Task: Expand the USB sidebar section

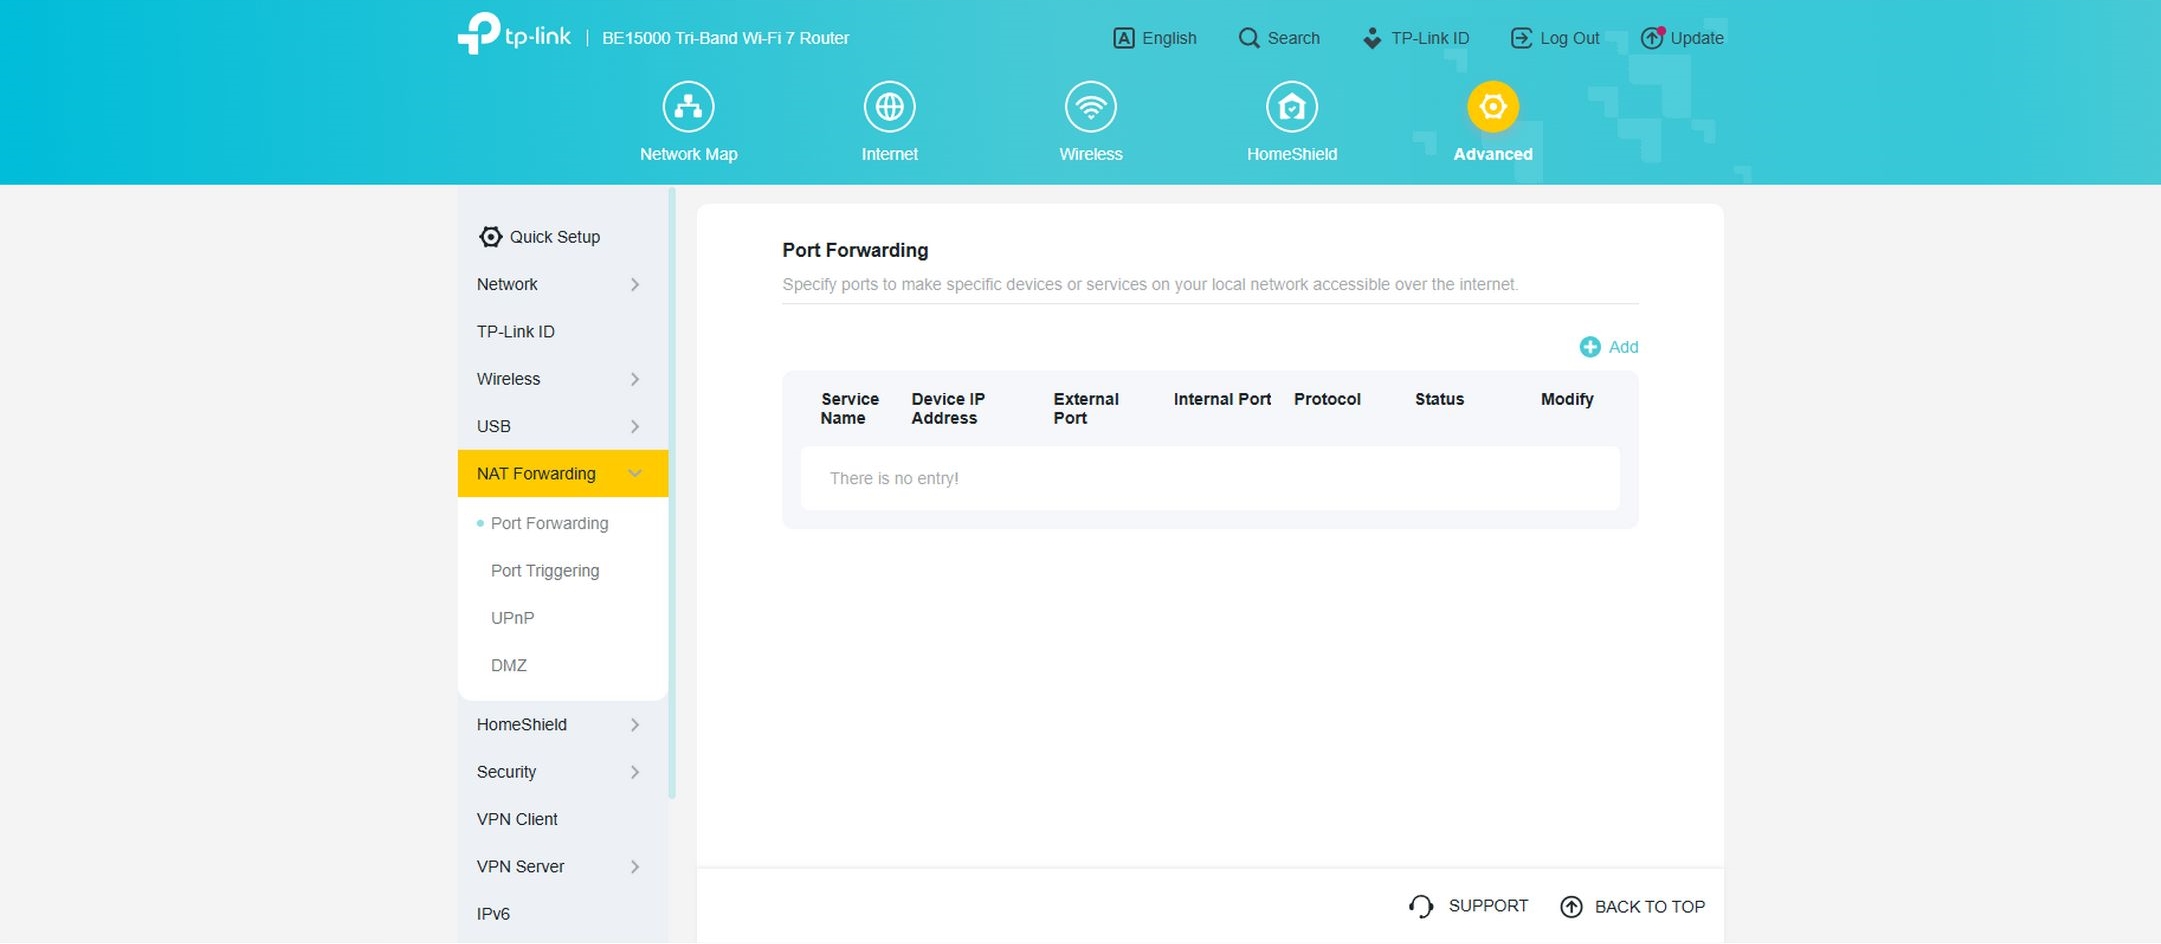Action: coord(558,427)
